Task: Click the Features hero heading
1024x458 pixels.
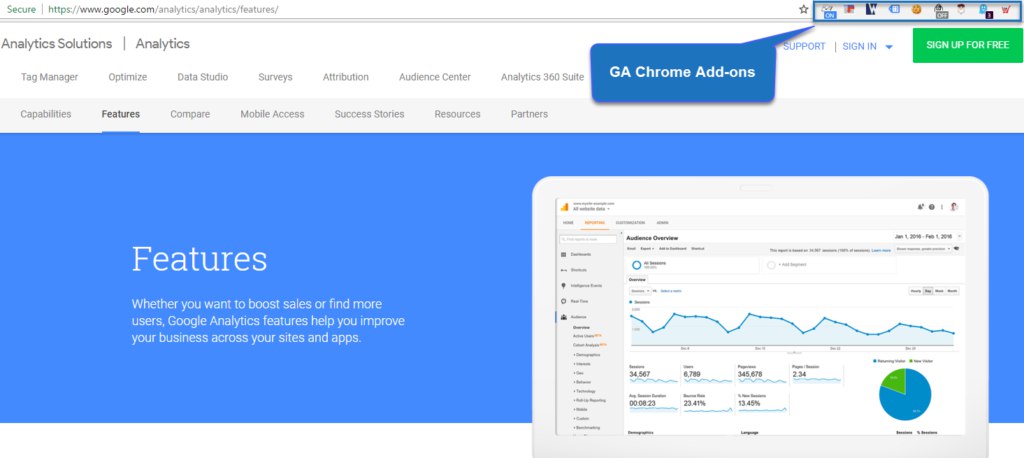Action: click(x=199, y=259)
